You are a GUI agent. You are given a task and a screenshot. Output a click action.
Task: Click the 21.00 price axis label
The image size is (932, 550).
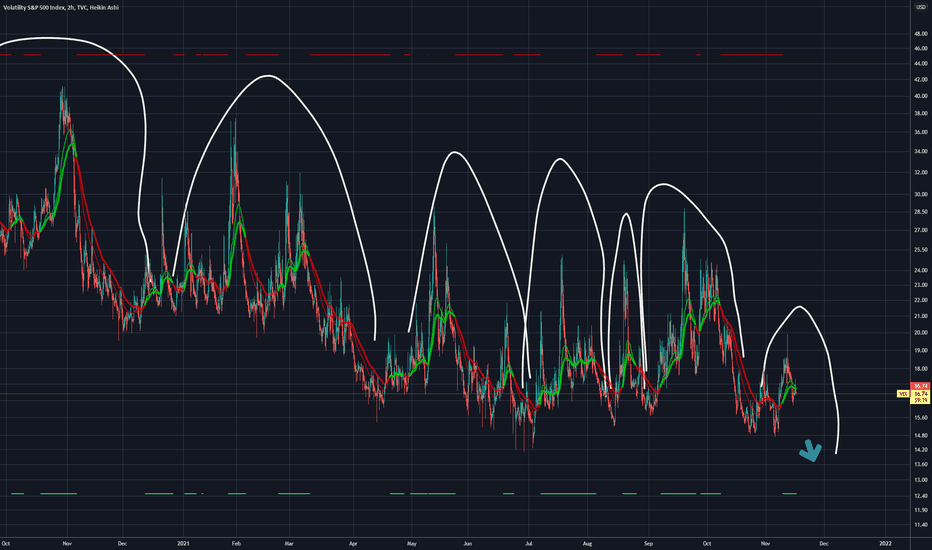click(x=921, y=316)
